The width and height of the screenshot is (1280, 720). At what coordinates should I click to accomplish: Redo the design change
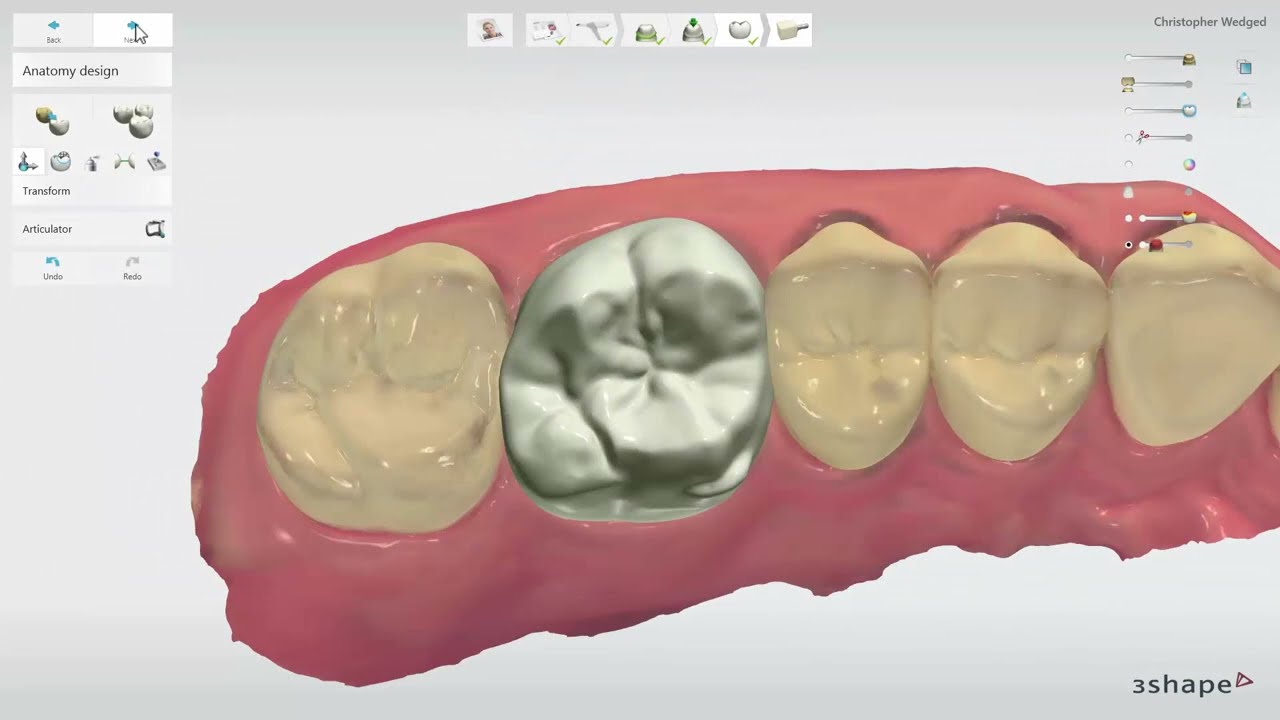click(132, 268)
